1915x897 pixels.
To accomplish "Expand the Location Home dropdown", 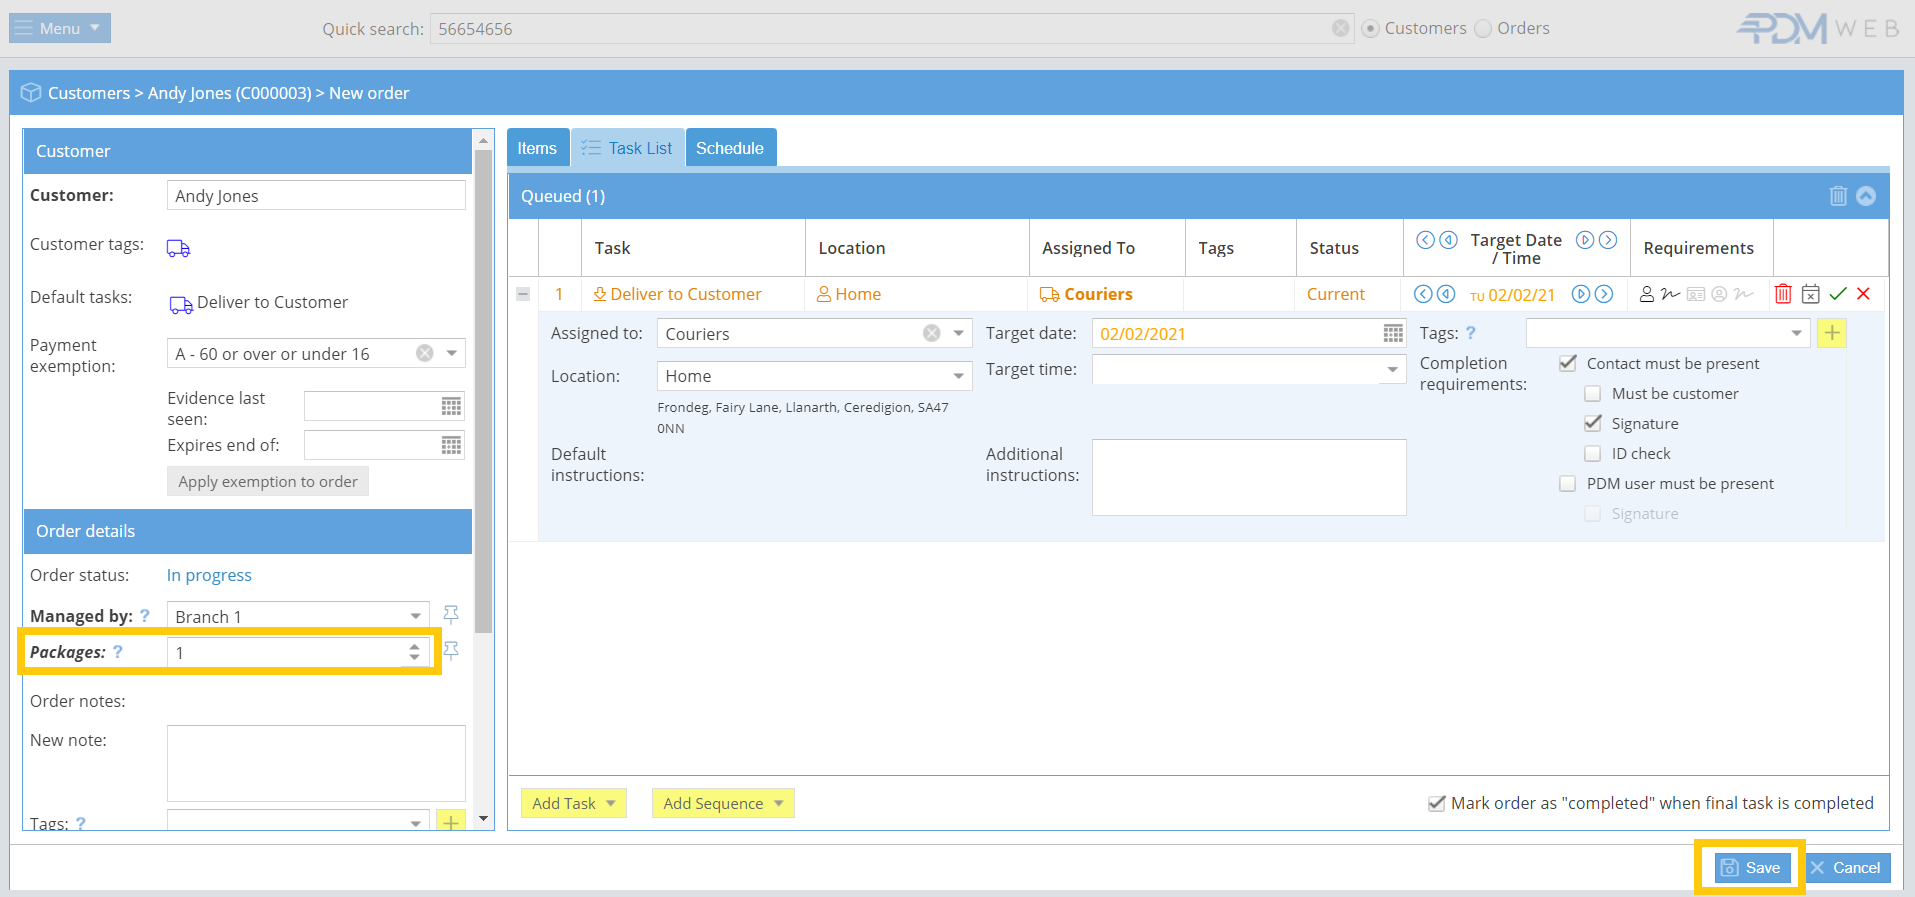I will [x=957, y=376].
